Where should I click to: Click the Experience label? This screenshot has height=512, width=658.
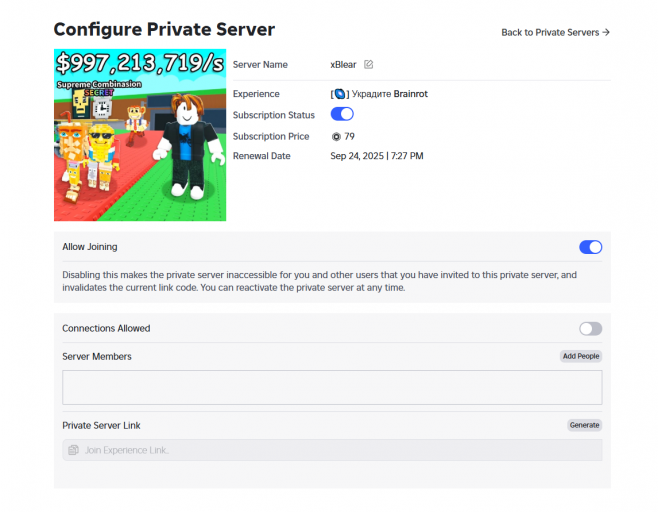(x=256, y=94)
